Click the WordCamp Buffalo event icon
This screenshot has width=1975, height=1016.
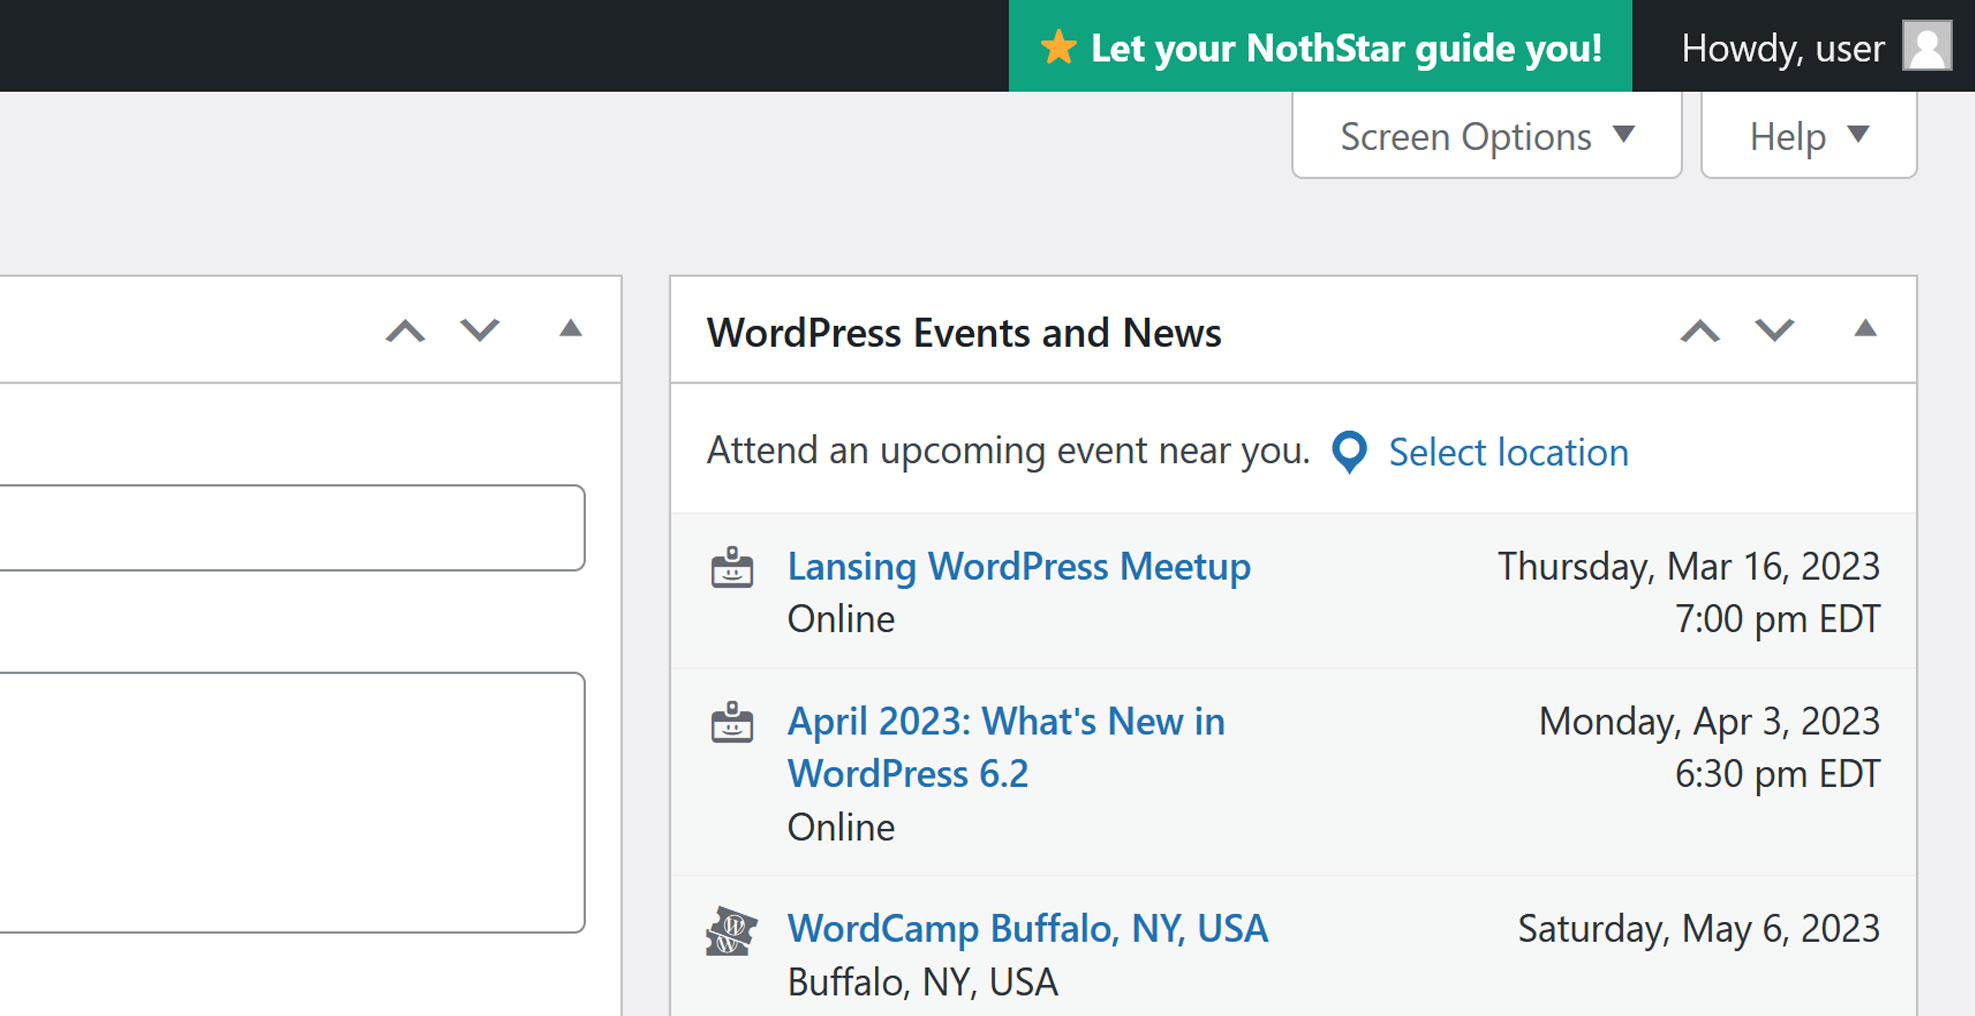pyautogui.click(x=732, y=931)
